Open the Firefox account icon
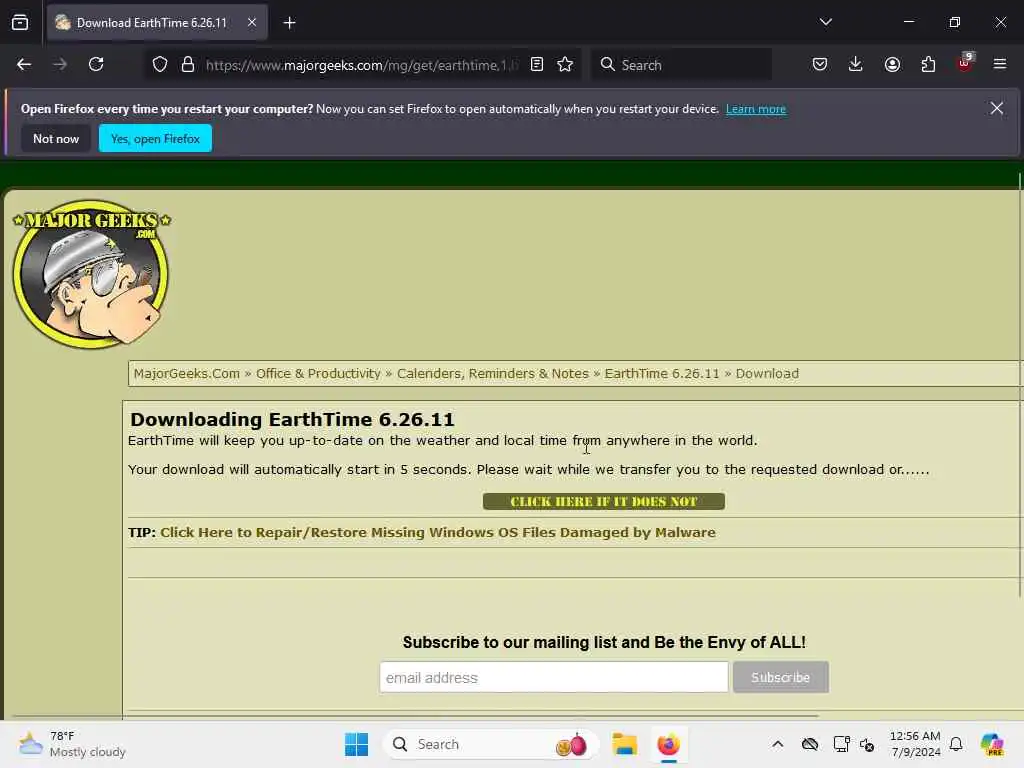This screenshot has width=1024, height=768. pyautogui.click(x=892, y=65)
